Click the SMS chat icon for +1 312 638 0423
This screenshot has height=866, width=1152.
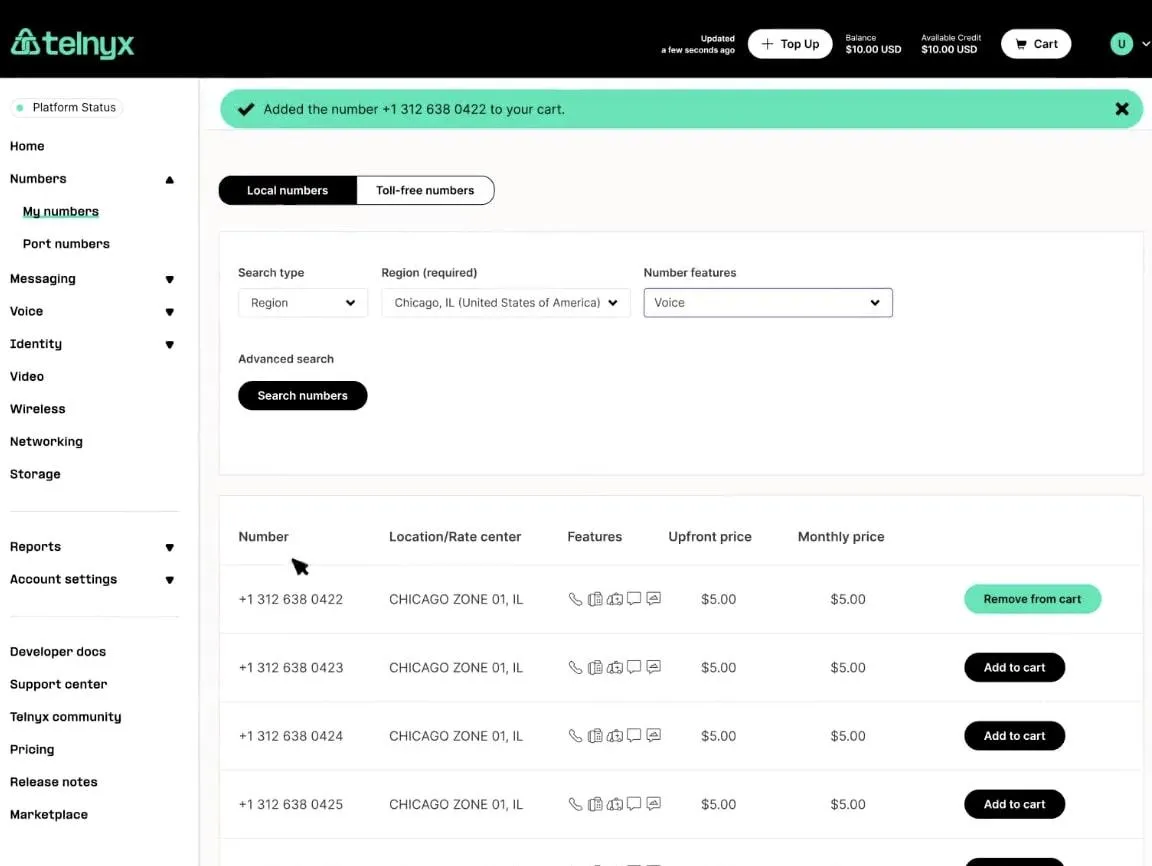634,667
